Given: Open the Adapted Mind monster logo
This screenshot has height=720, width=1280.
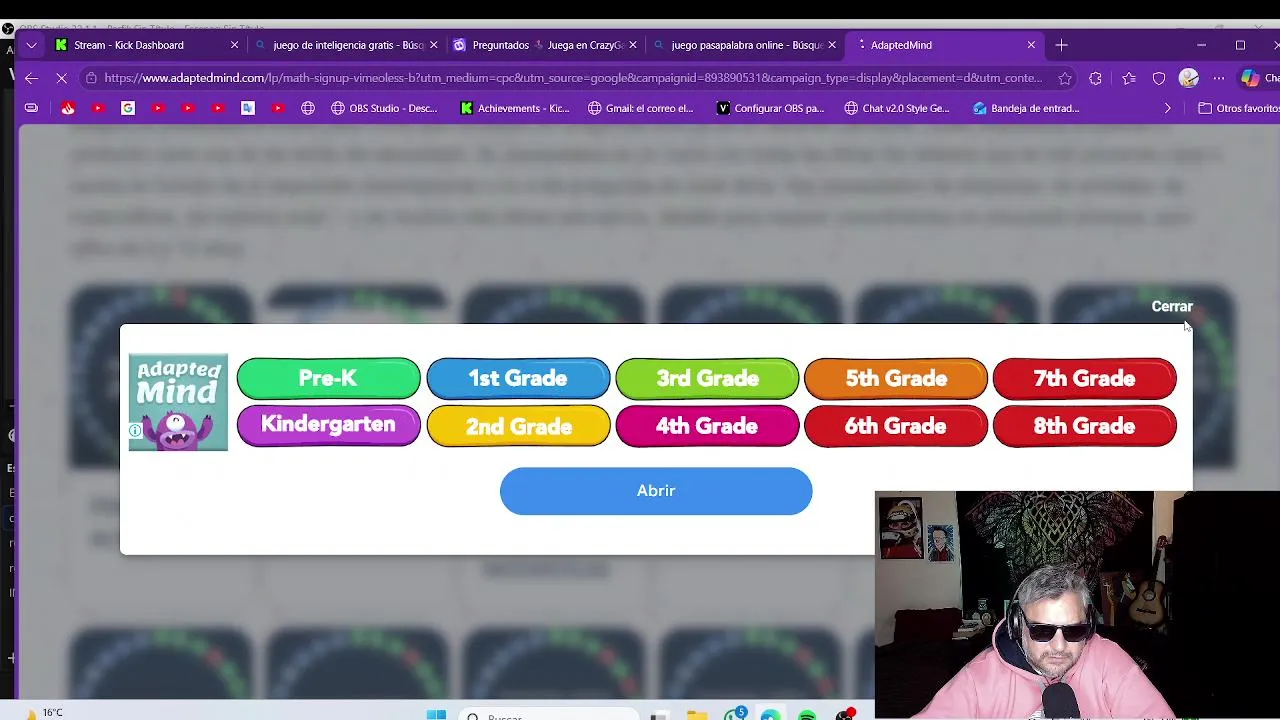Looking at the screenshot, I should (178, 402).
